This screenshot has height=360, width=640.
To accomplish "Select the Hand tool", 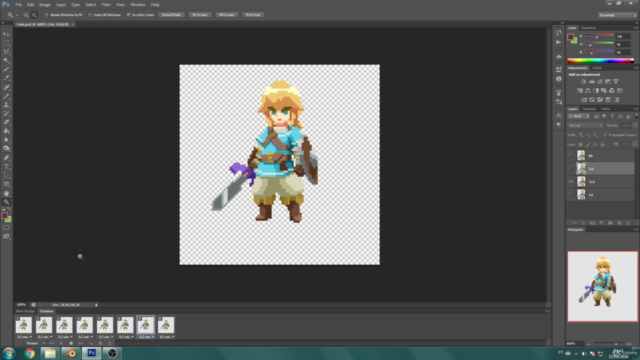I will (6, 193).
